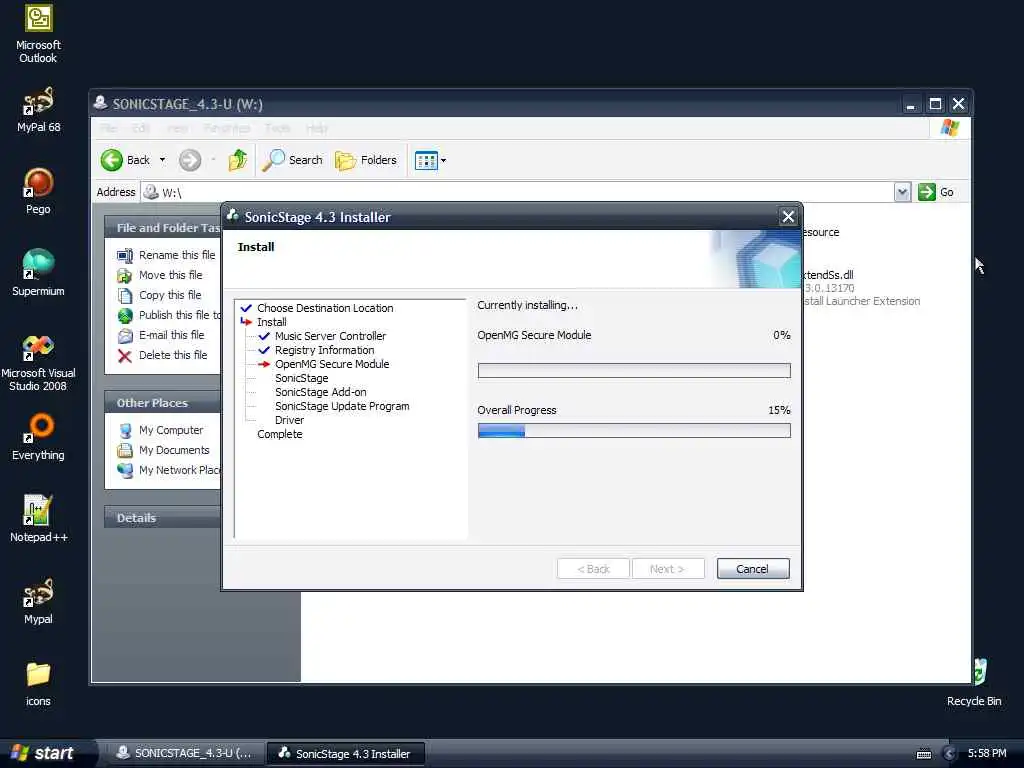Launch Everything search desktop icon
This screenshot has height=768, width=1024.
(38, 437)
